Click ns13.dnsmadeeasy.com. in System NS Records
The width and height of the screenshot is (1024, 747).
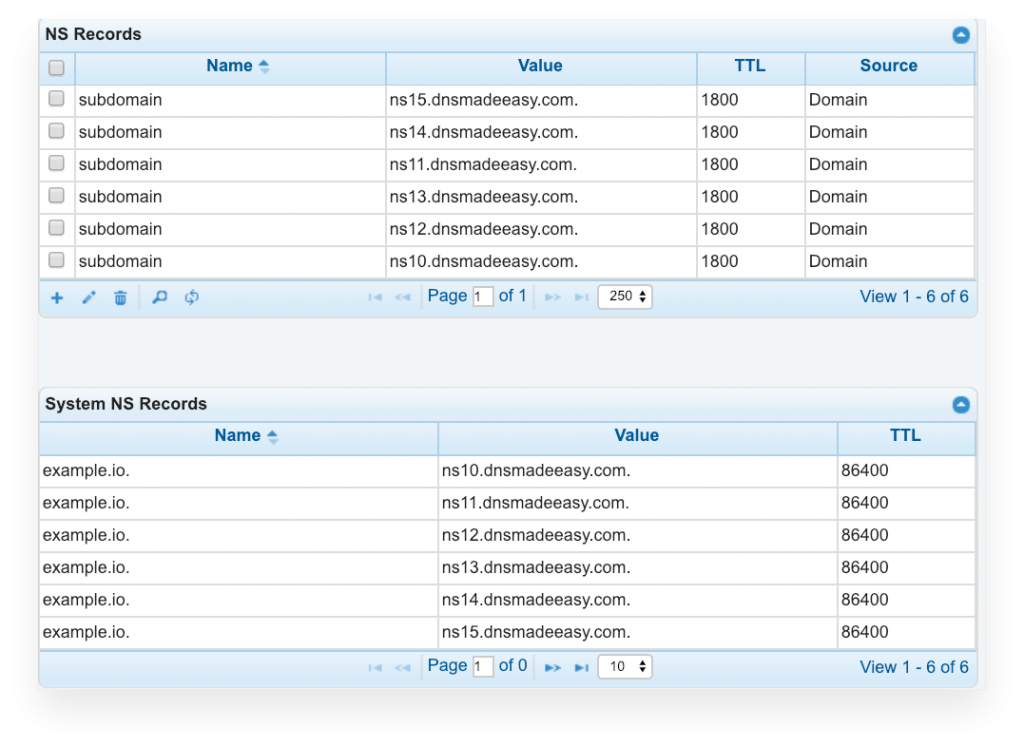[x=536, y=568]
